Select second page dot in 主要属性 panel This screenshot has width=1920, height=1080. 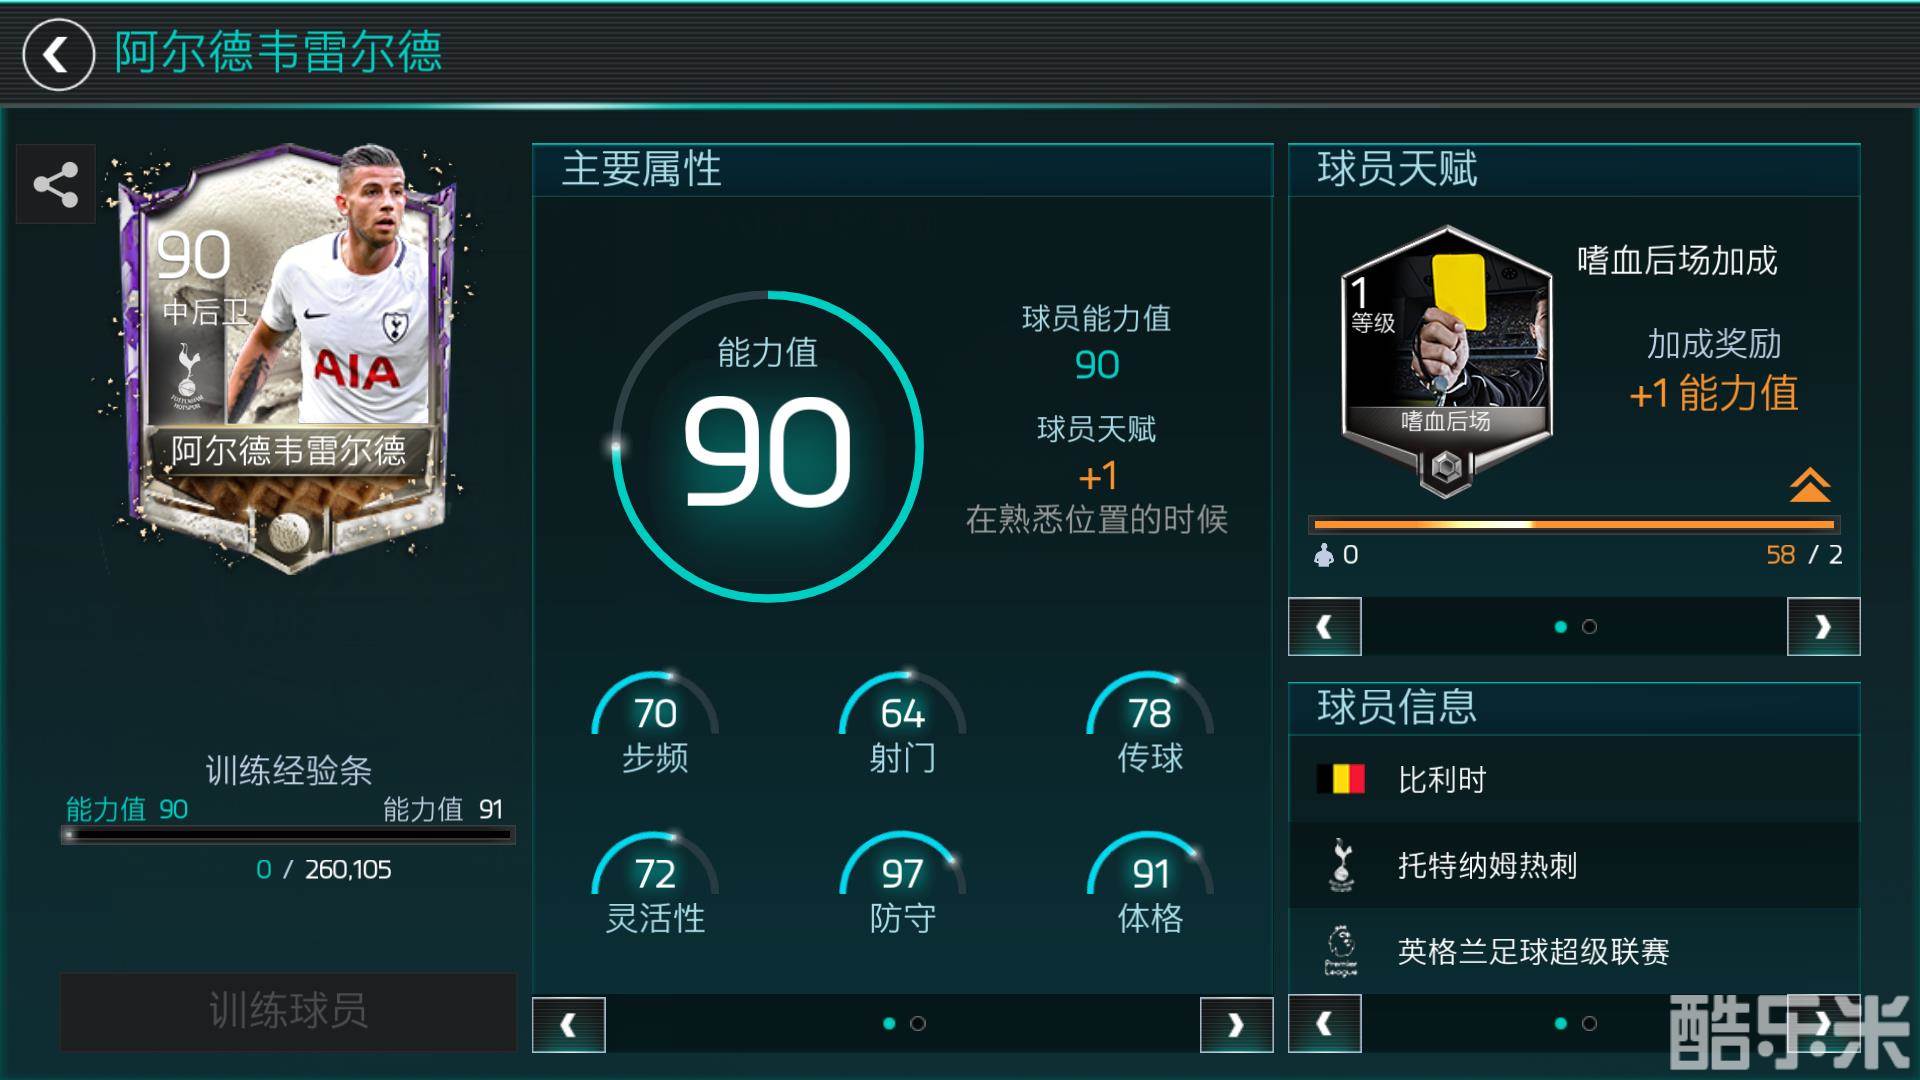pyautogui.click(x=918, y=1023)
